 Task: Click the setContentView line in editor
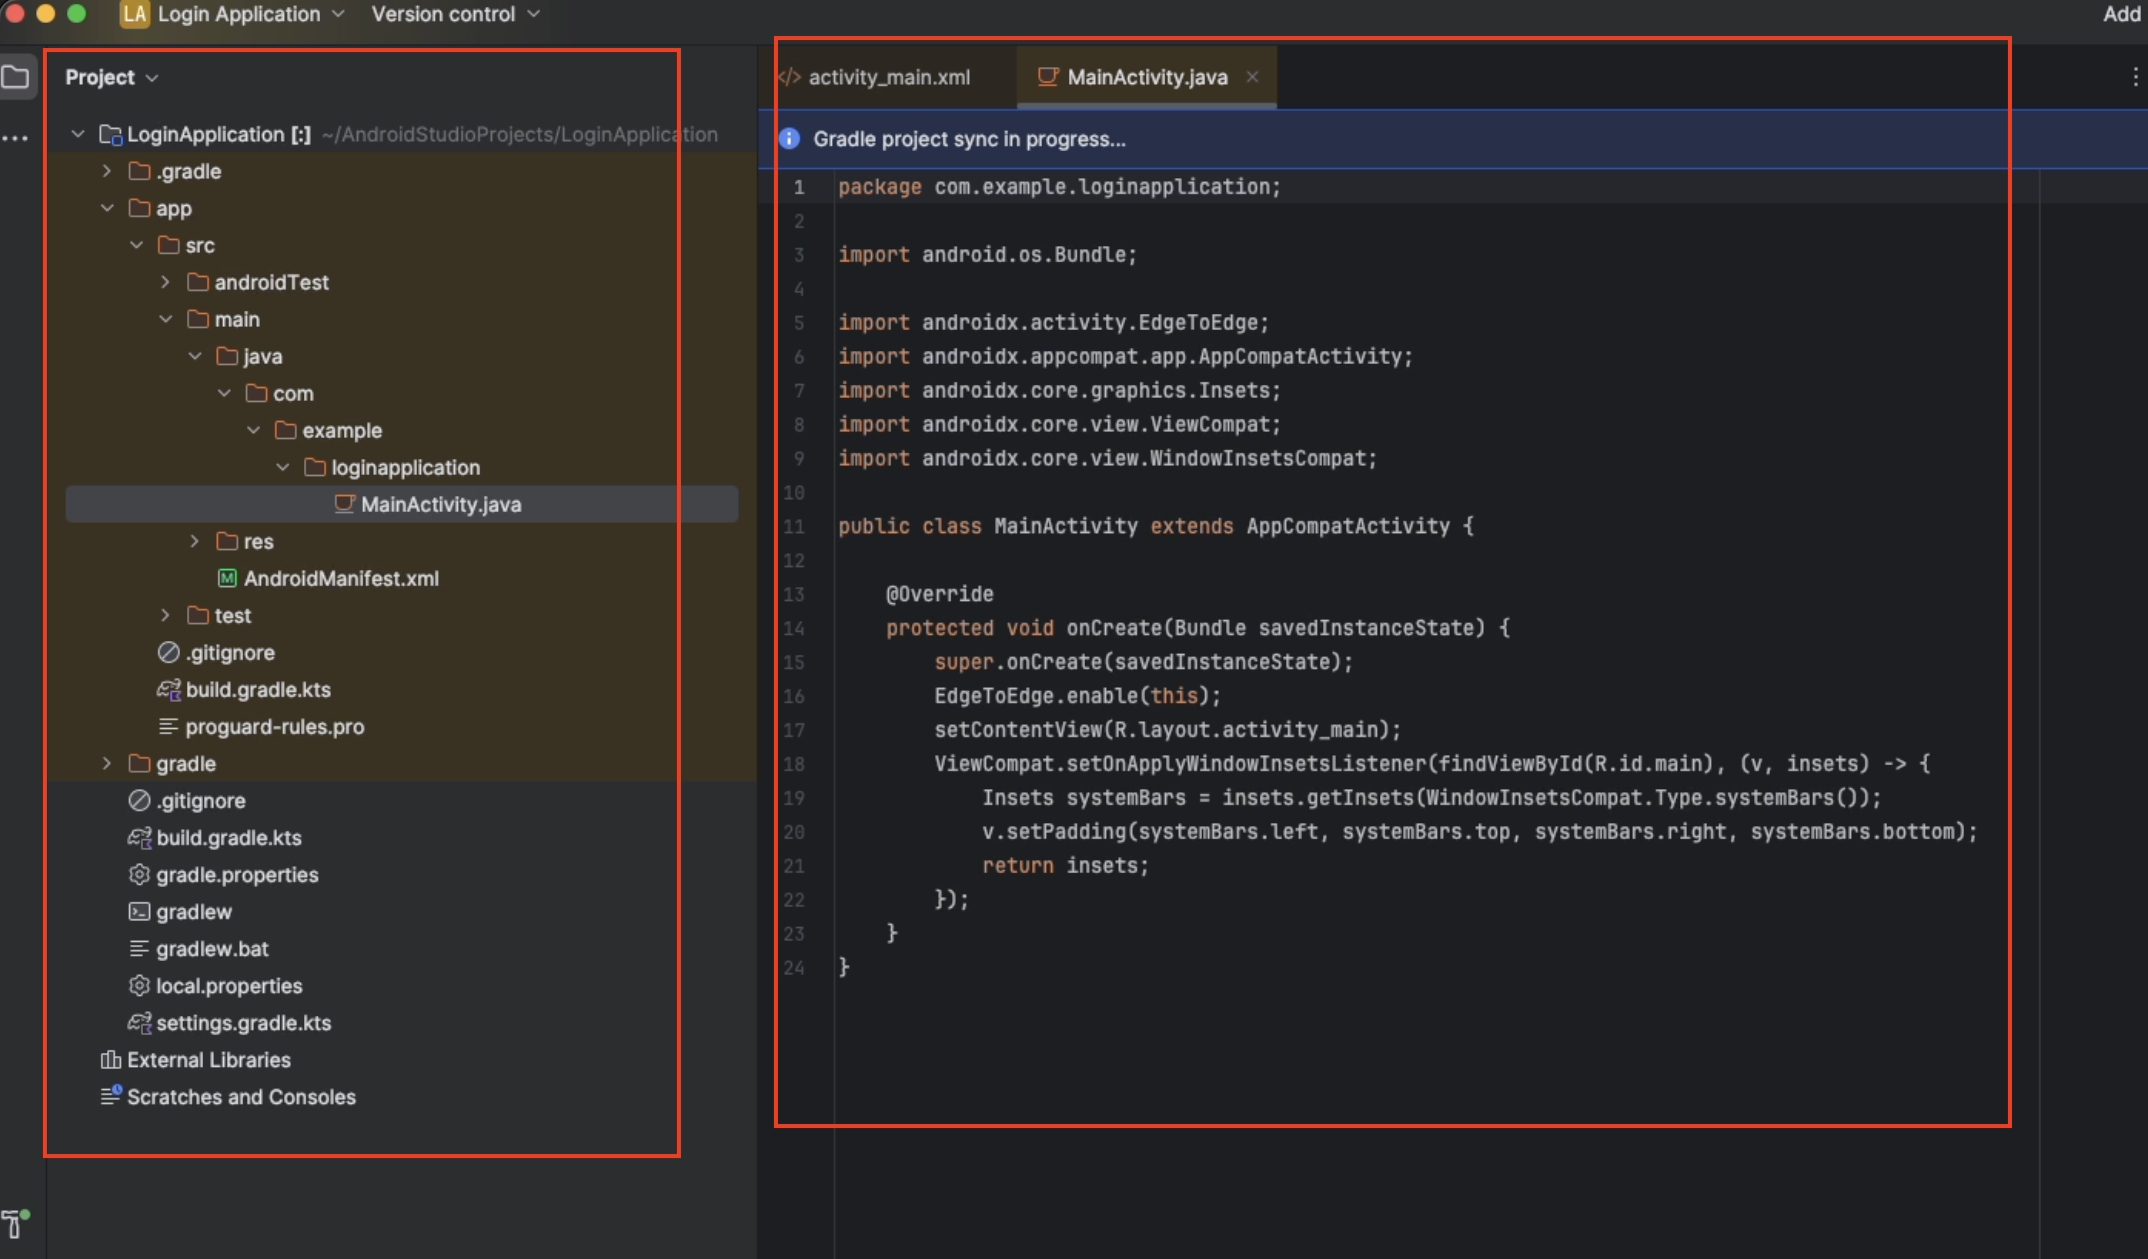pos(1167,730)
